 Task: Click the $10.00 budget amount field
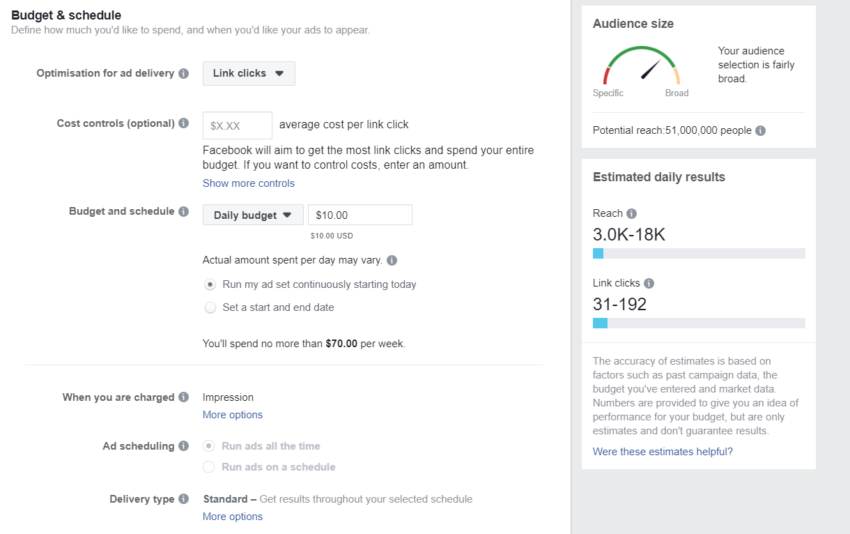(359, 215)
